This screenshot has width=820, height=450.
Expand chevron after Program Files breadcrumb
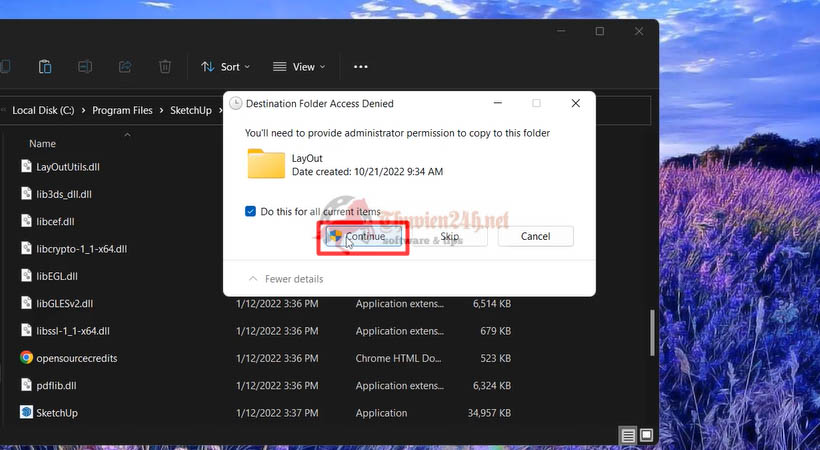pyautogui.click(x=161, y=110)
